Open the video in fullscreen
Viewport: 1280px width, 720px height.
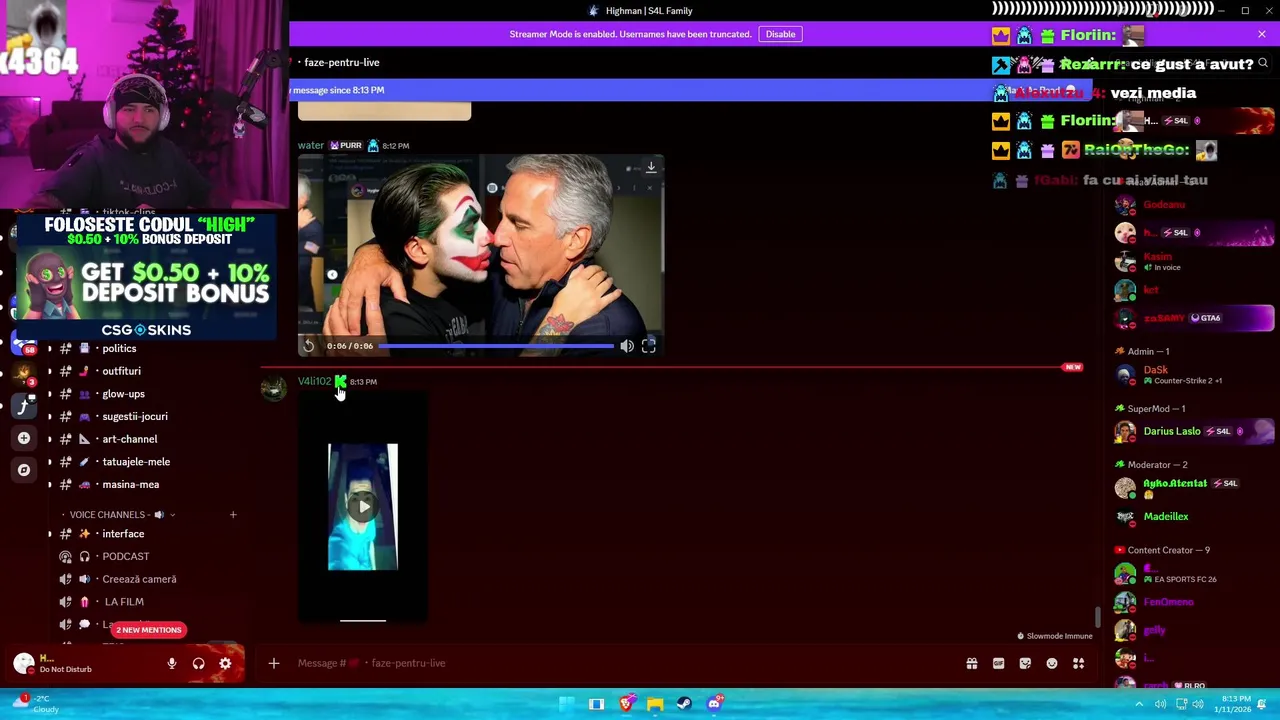tap(648, 346)
